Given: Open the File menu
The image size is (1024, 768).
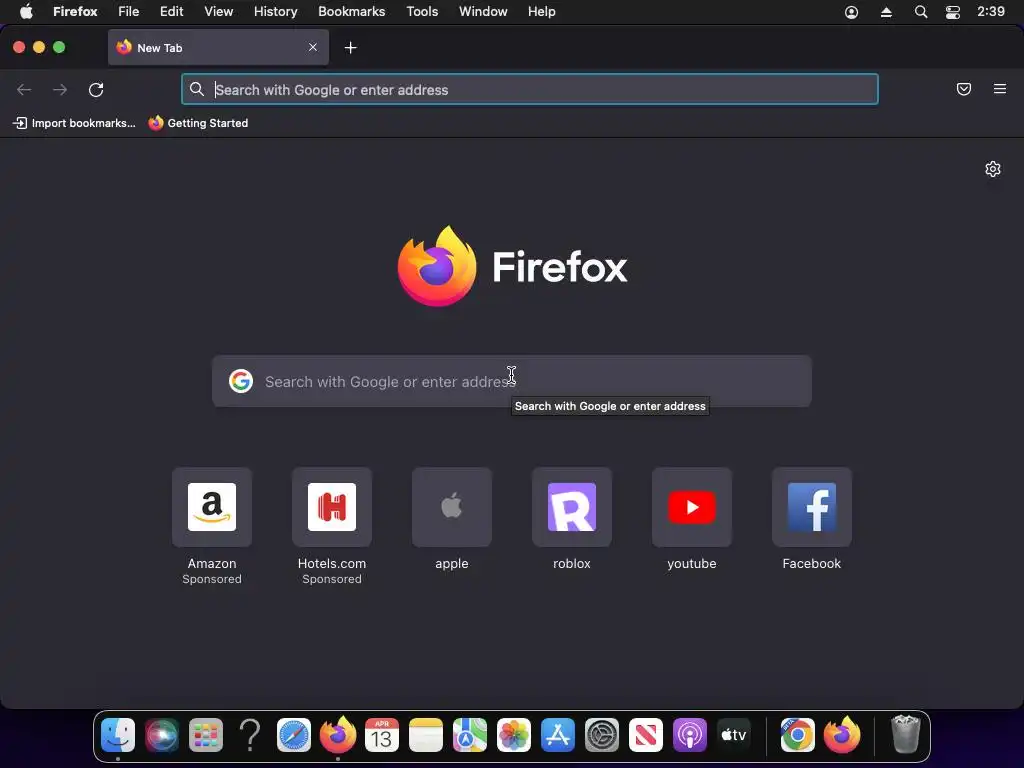Looking at the screenshot, I should [x=129, y=12].
